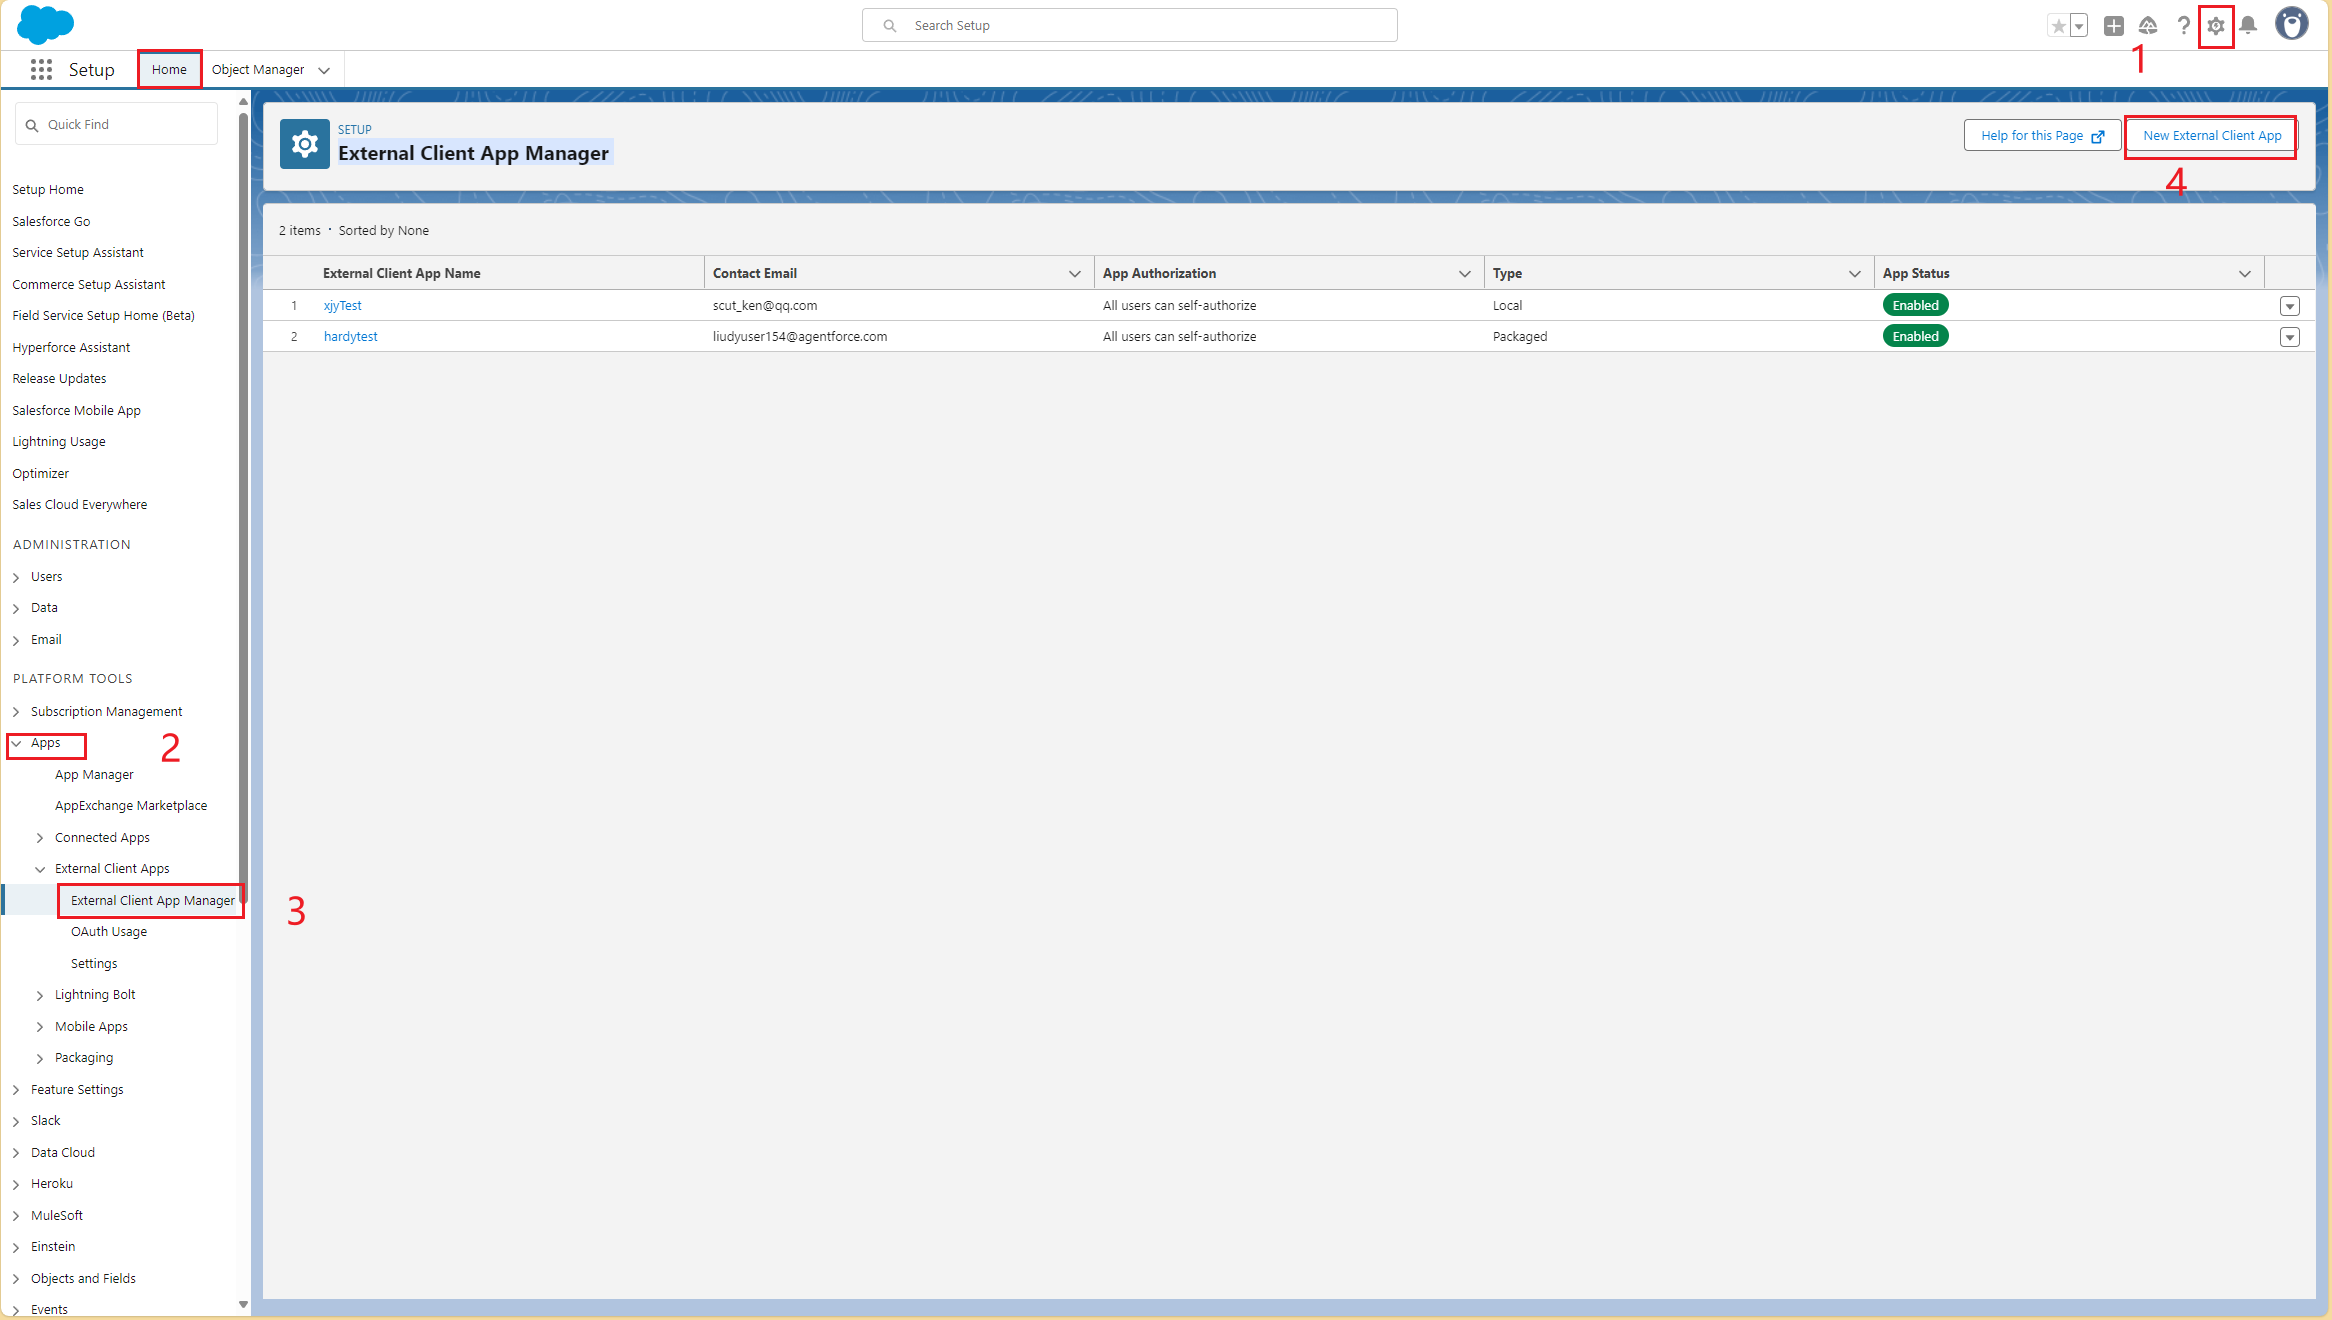Open the App Launcher dots grid

41,69
